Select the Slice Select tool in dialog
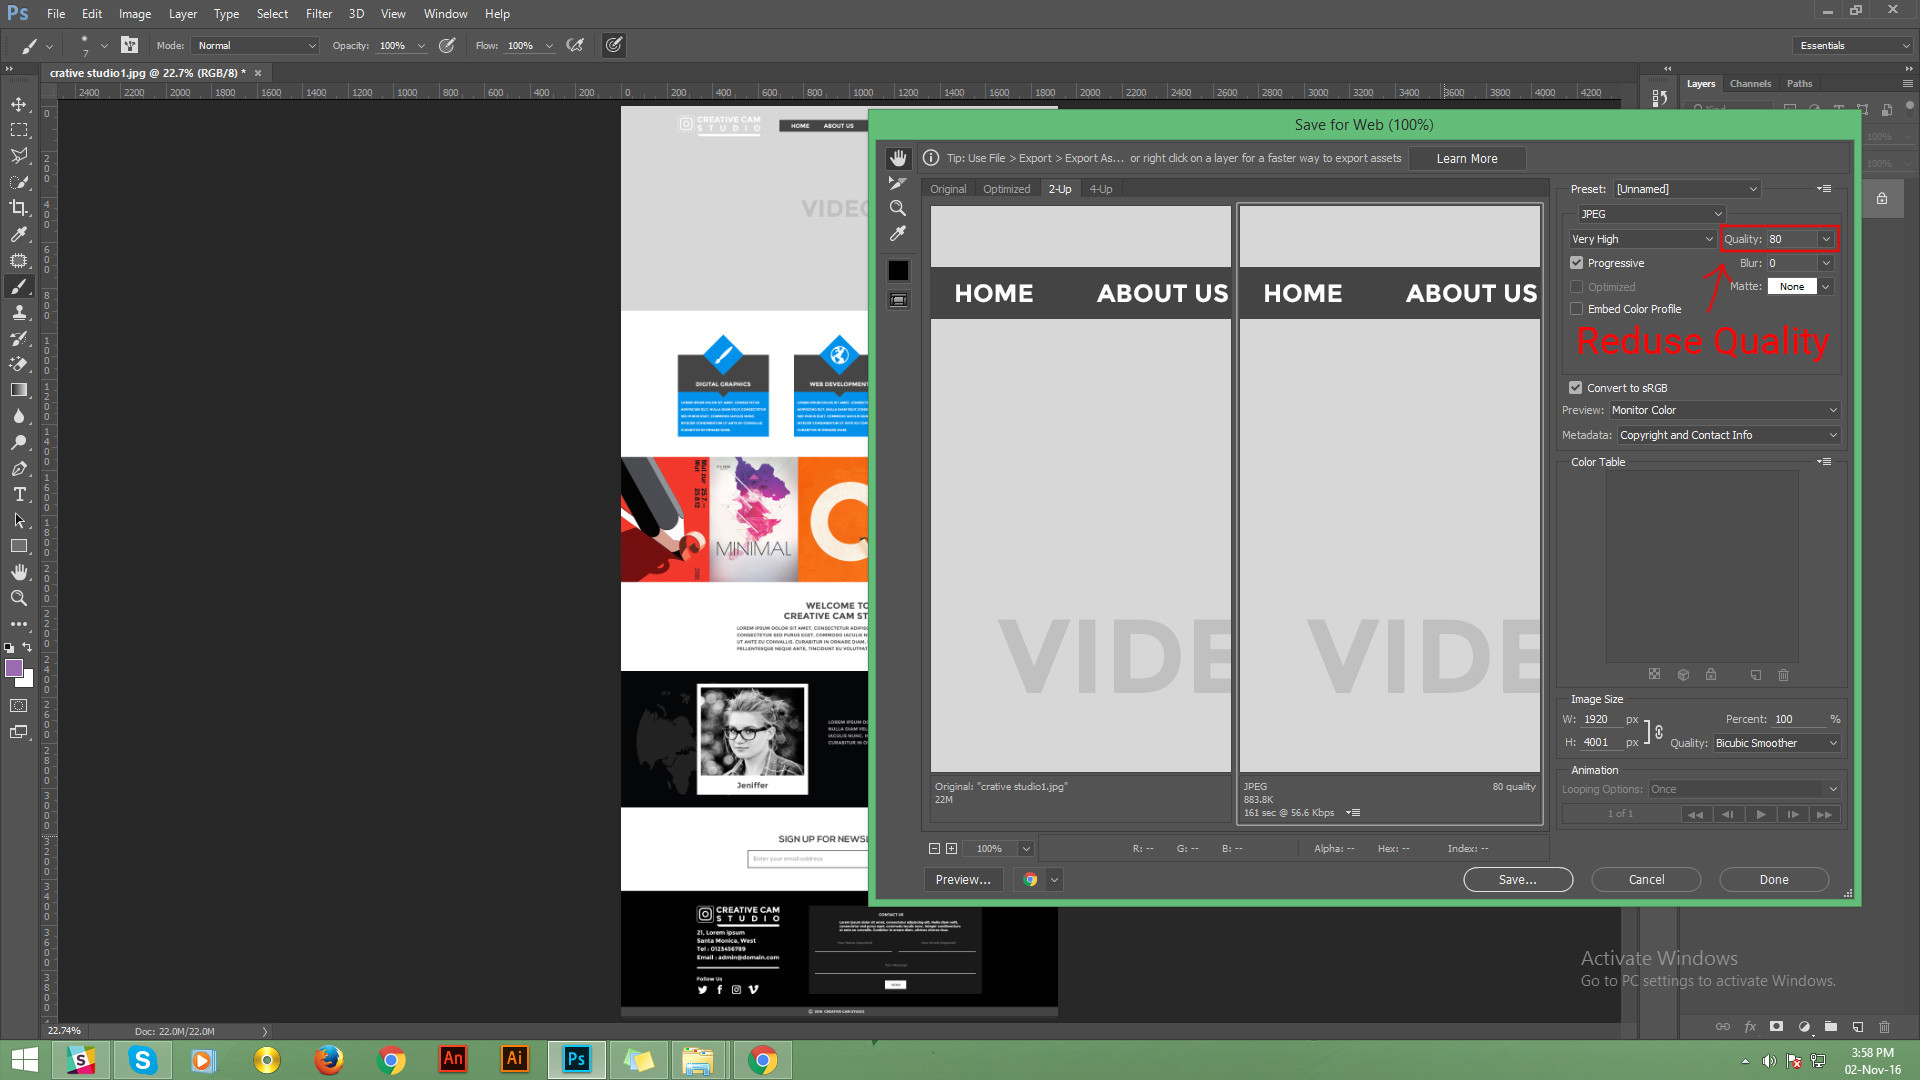The width and height of the screenshot is (1920, 1080). [x=898, y=183]
